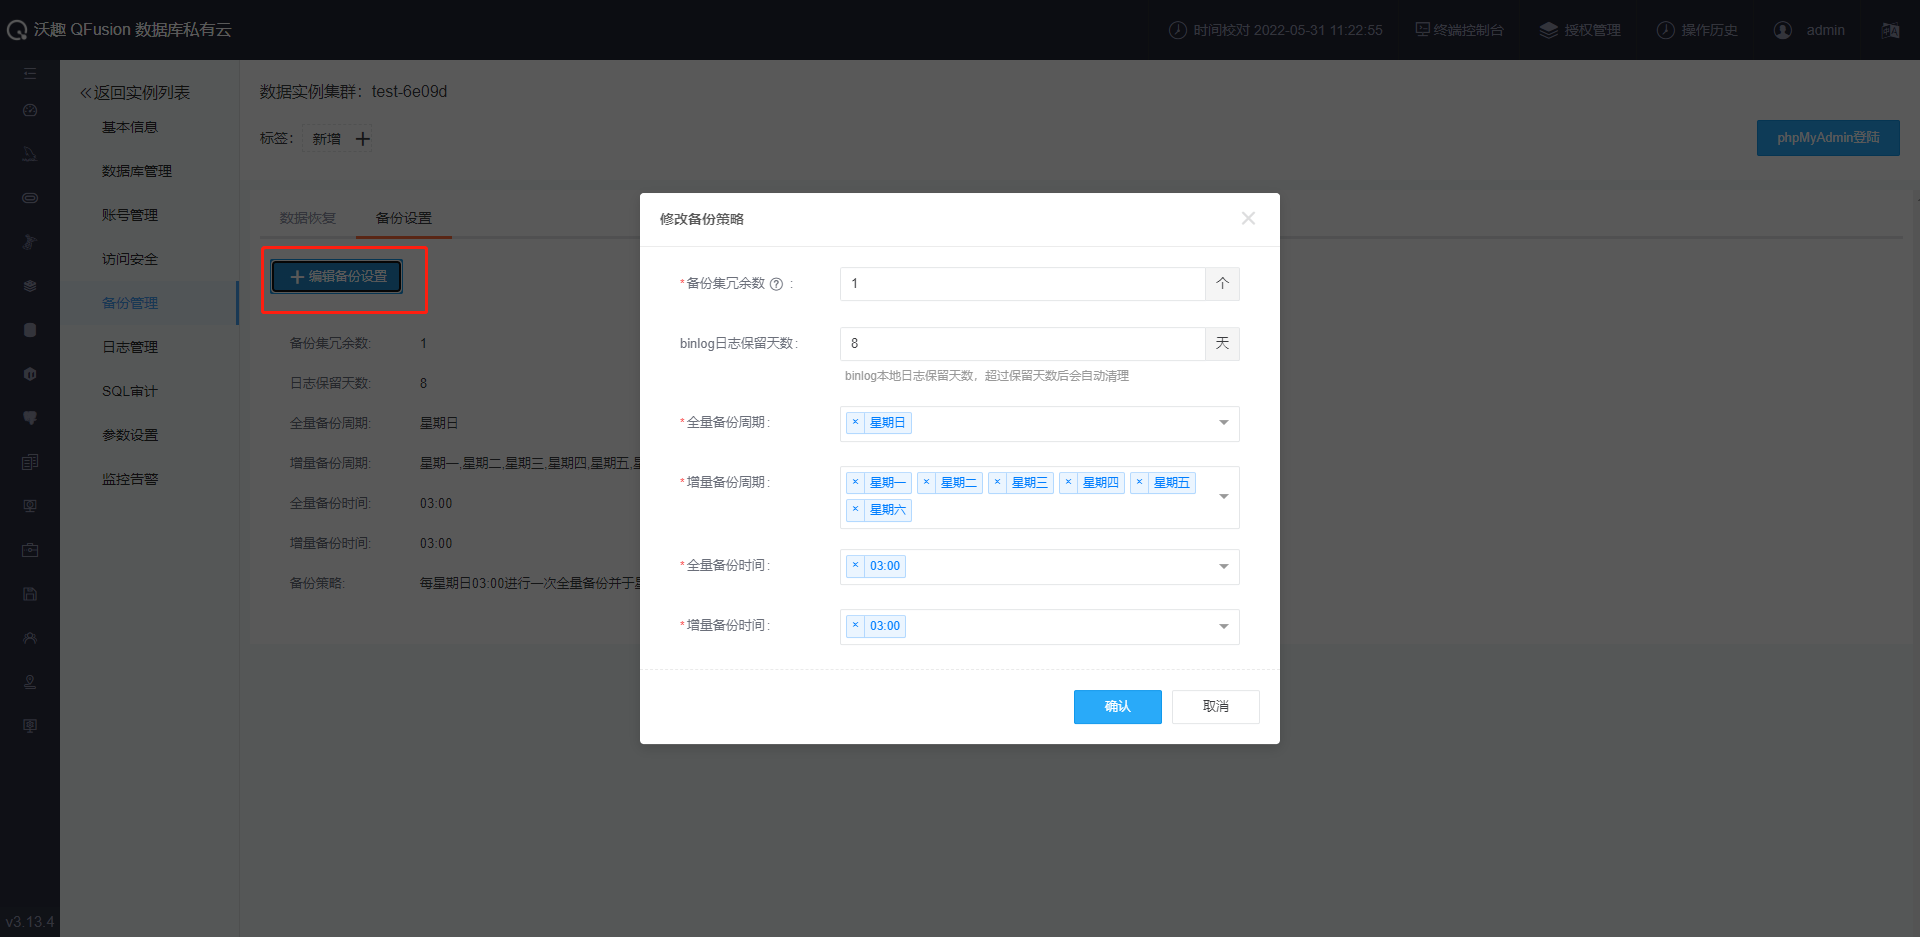Expand the 增量备份时间 dropdown arrow
Image resolution: width=1920 pixels, height=937 pixels.
coord(1224,627)
